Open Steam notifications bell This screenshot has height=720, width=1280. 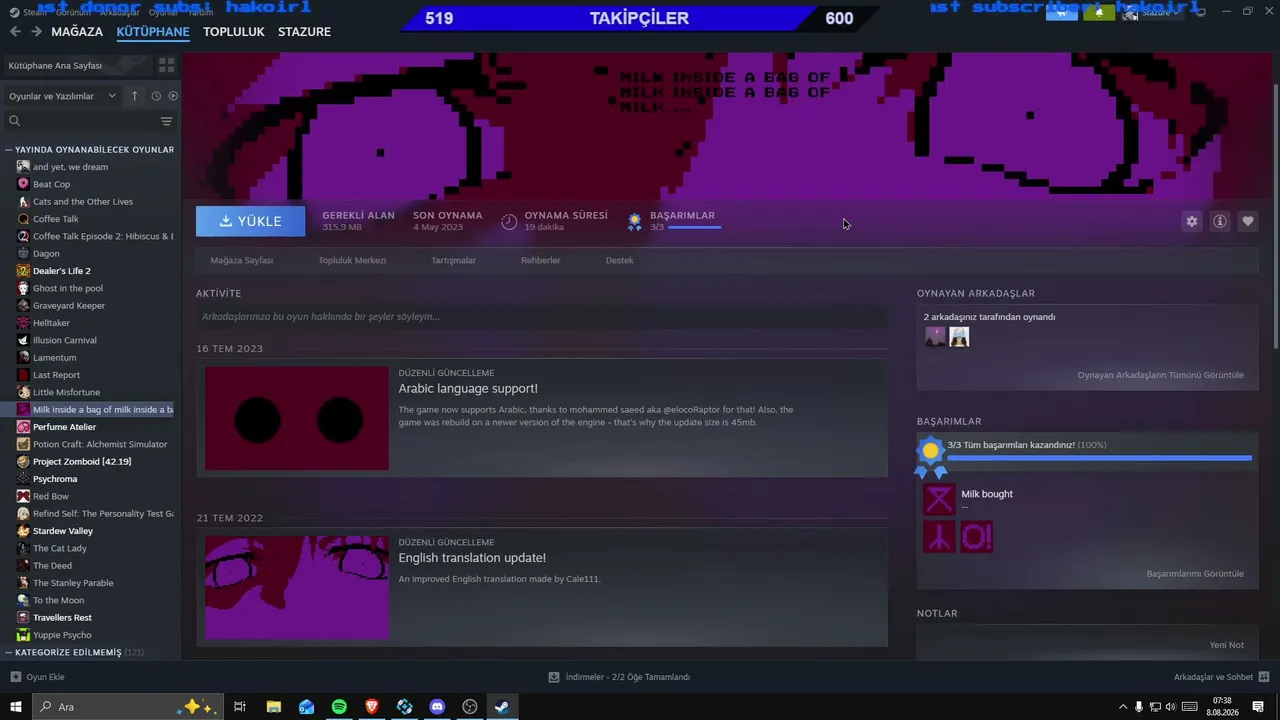tap(1099, 12)
